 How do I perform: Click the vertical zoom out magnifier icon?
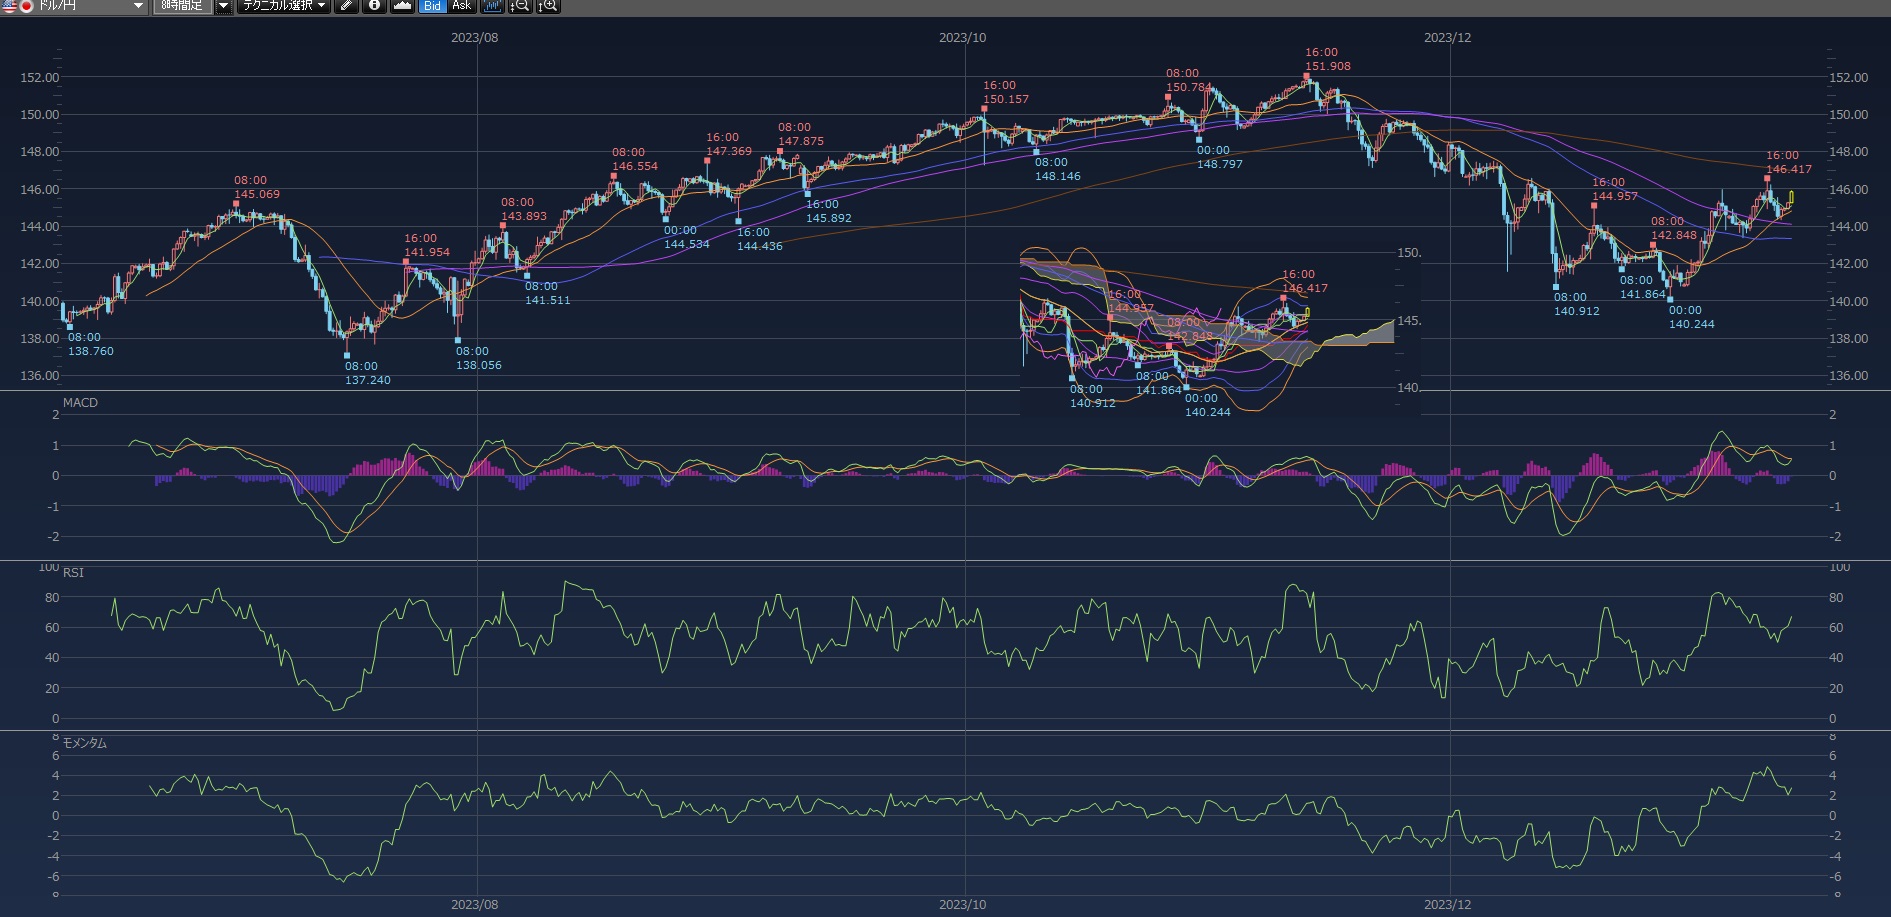tap(520, 6)
